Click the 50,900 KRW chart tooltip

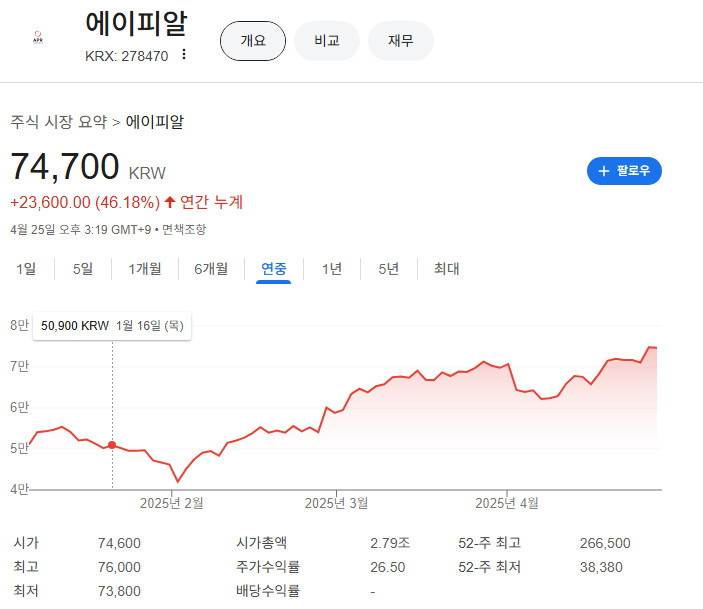112,325
